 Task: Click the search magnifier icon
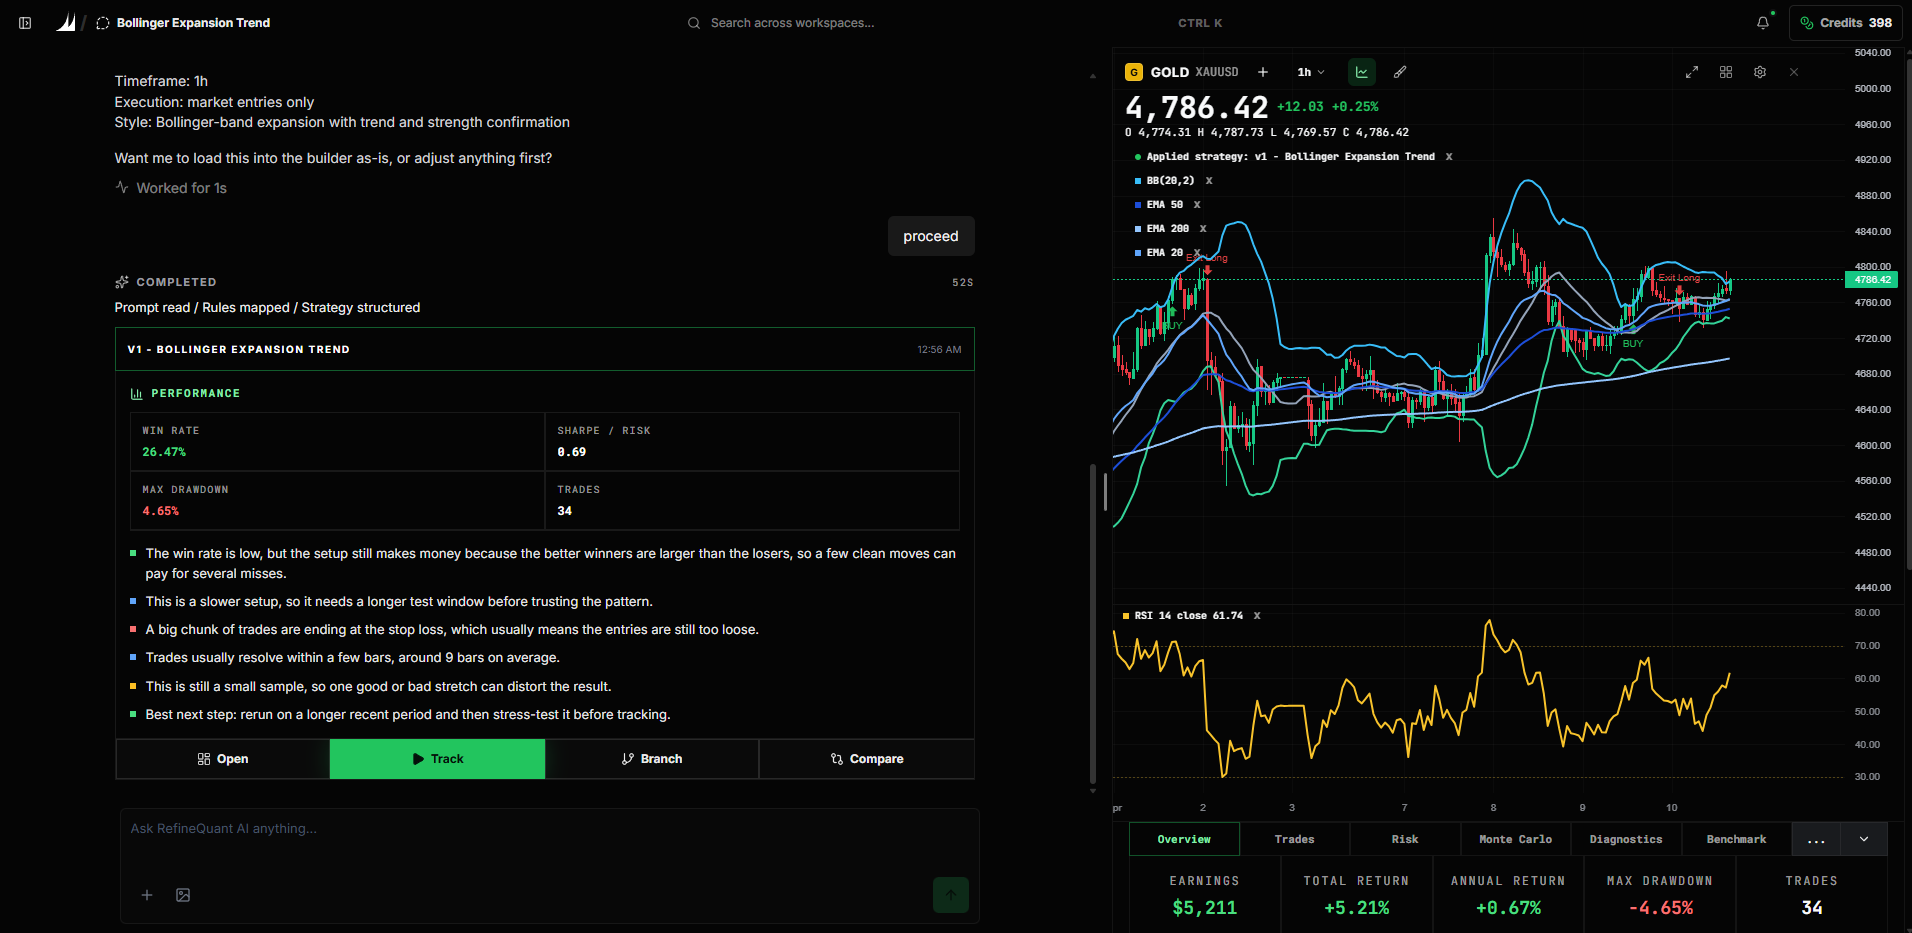click(x=693, y=23)
